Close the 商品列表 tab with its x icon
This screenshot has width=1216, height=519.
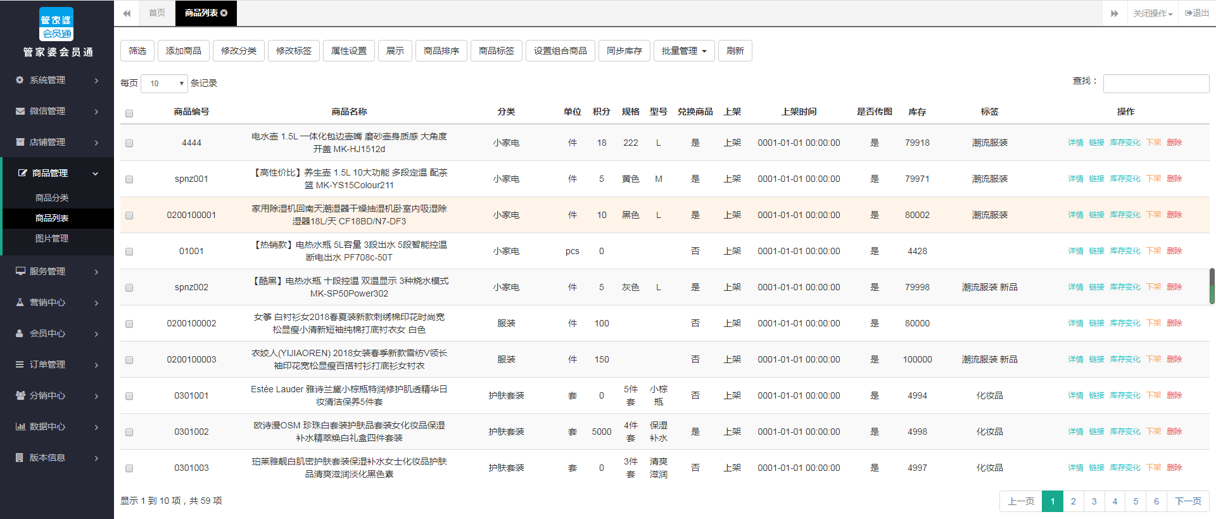[x=224, y=13]
